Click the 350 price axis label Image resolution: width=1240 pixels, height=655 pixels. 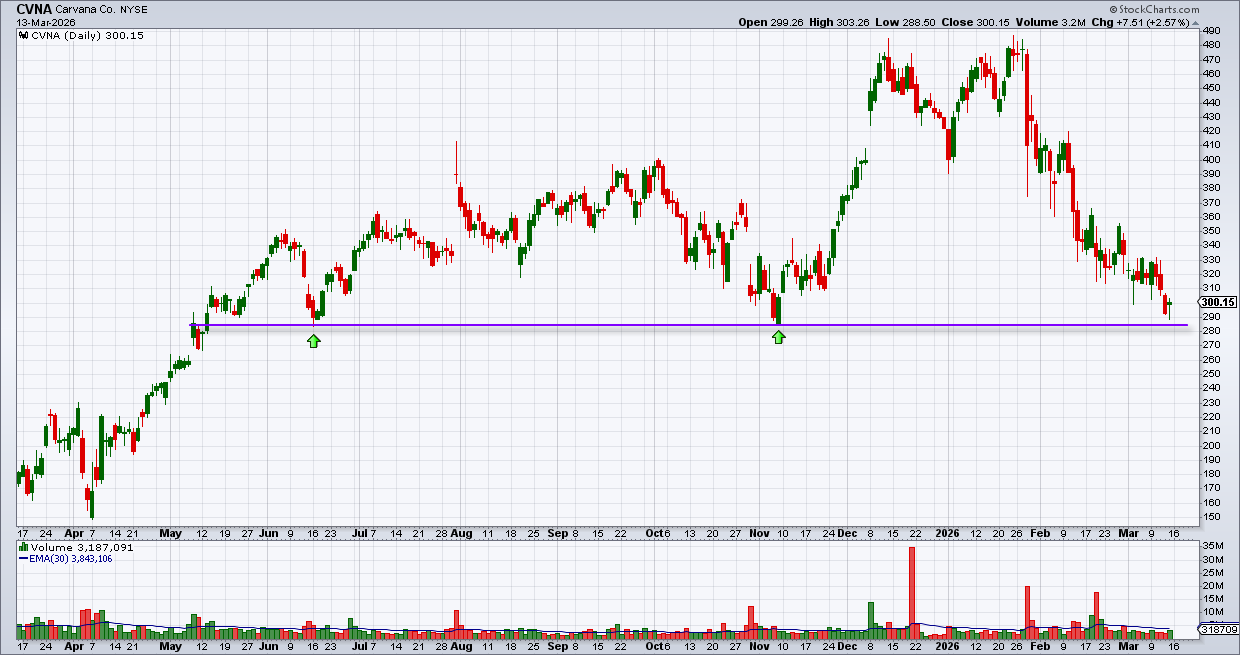click(1212, 231)
